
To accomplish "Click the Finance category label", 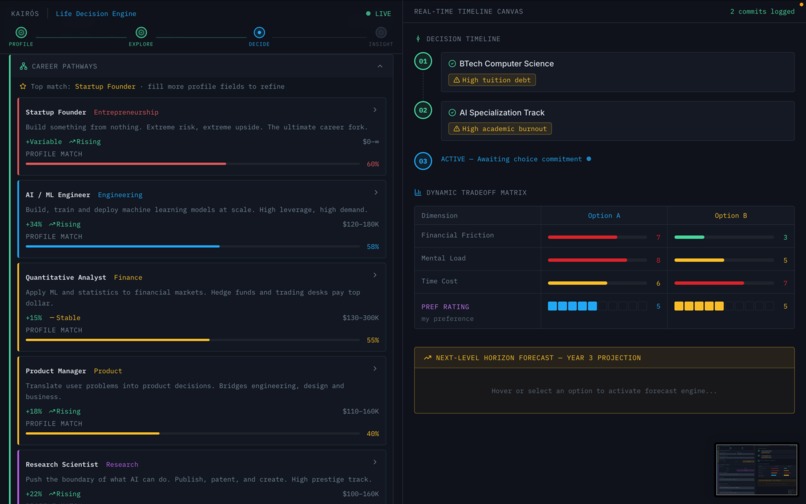I will pos(128,278).
